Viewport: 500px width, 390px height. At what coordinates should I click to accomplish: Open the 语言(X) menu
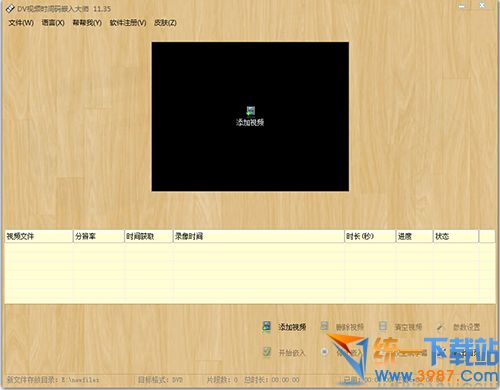[53, 23]
